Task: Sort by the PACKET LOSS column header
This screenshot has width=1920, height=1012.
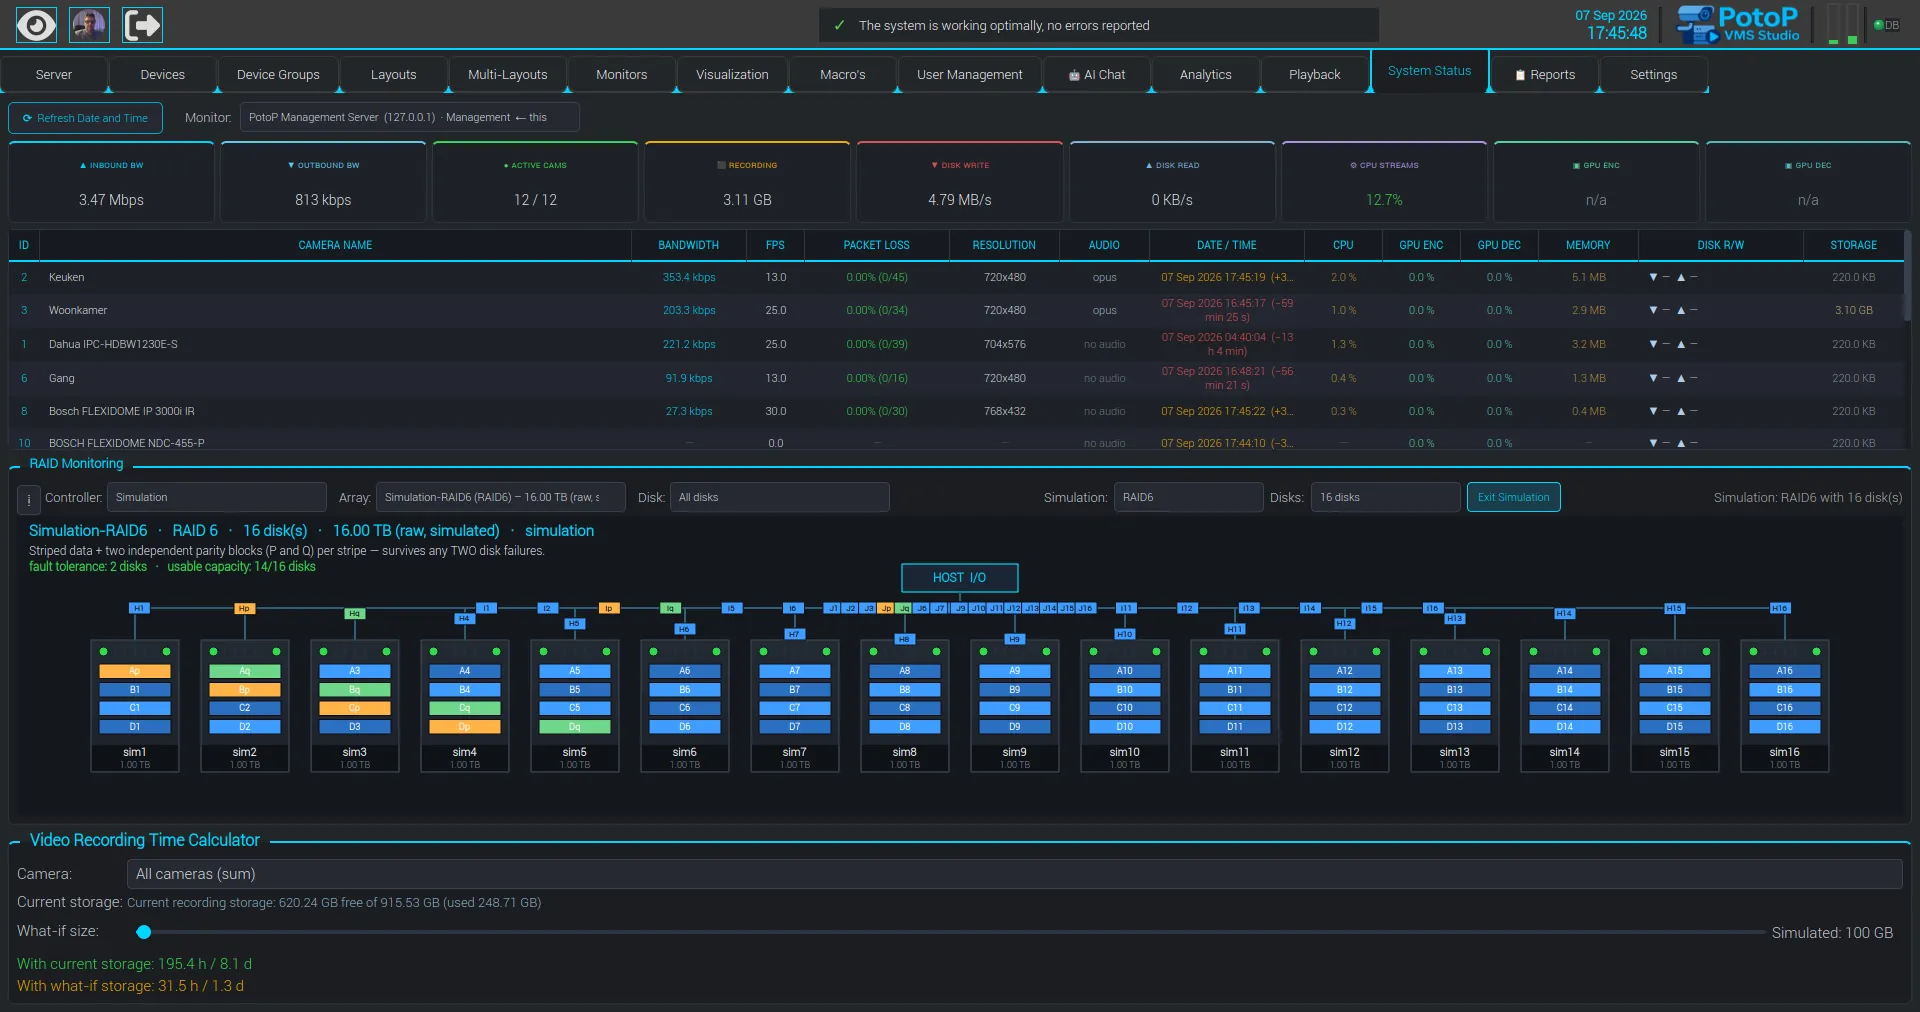Action: click(x=877, y=245)
